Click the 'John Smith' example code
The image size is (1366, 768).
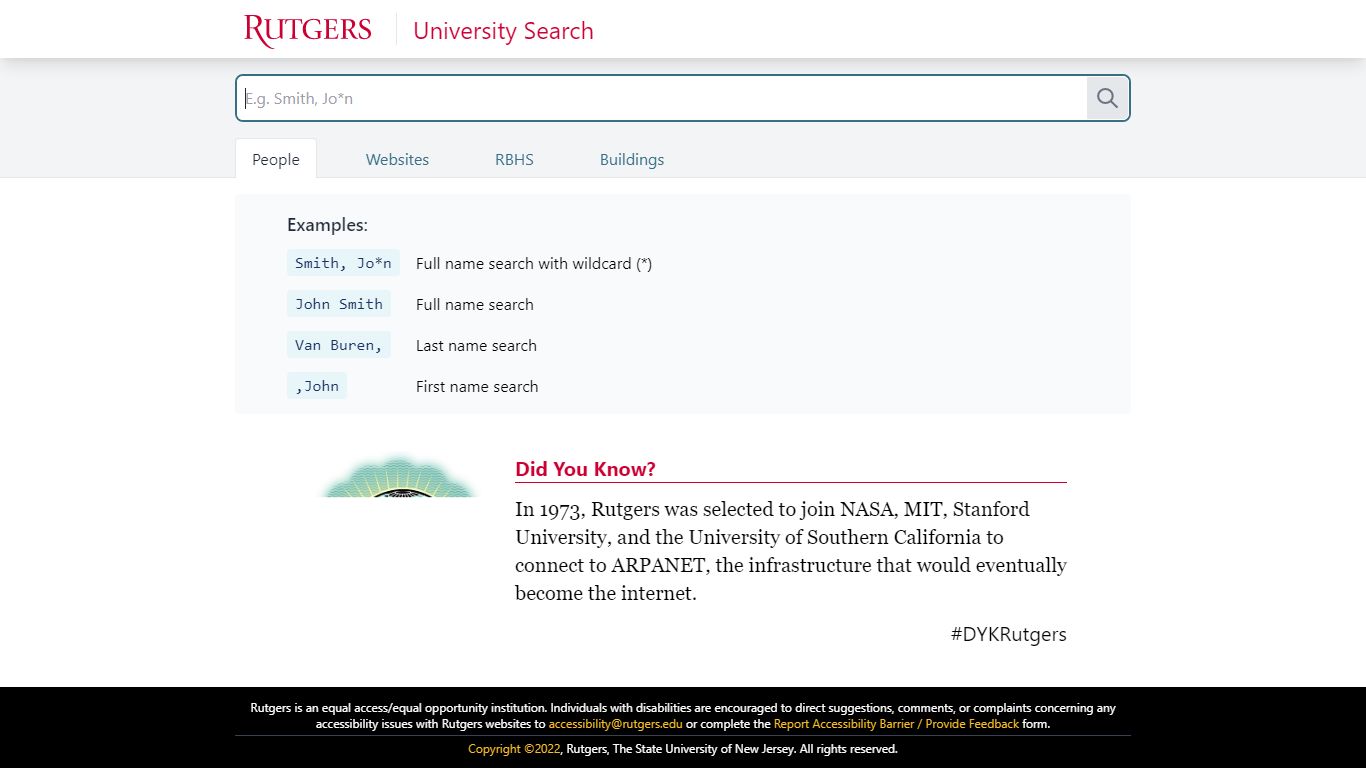point(339,304)
